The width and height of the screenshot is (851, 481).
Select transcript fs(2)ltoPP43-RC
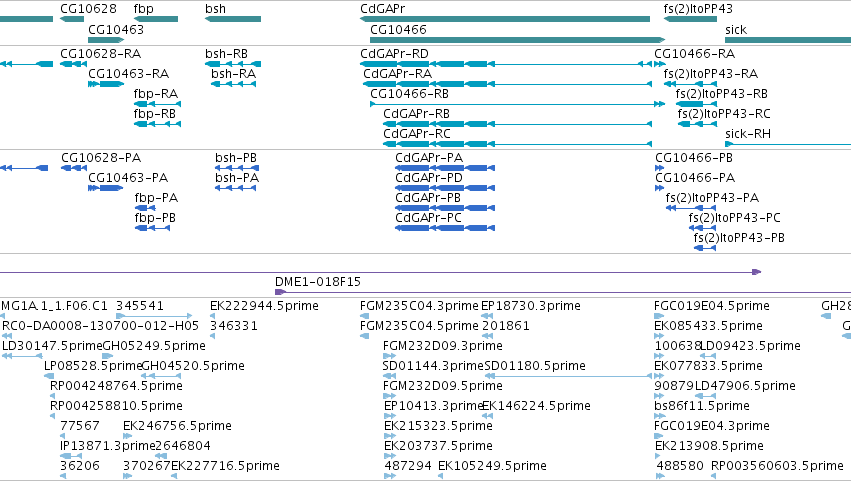pyautogui.click(x=724, y=114)
